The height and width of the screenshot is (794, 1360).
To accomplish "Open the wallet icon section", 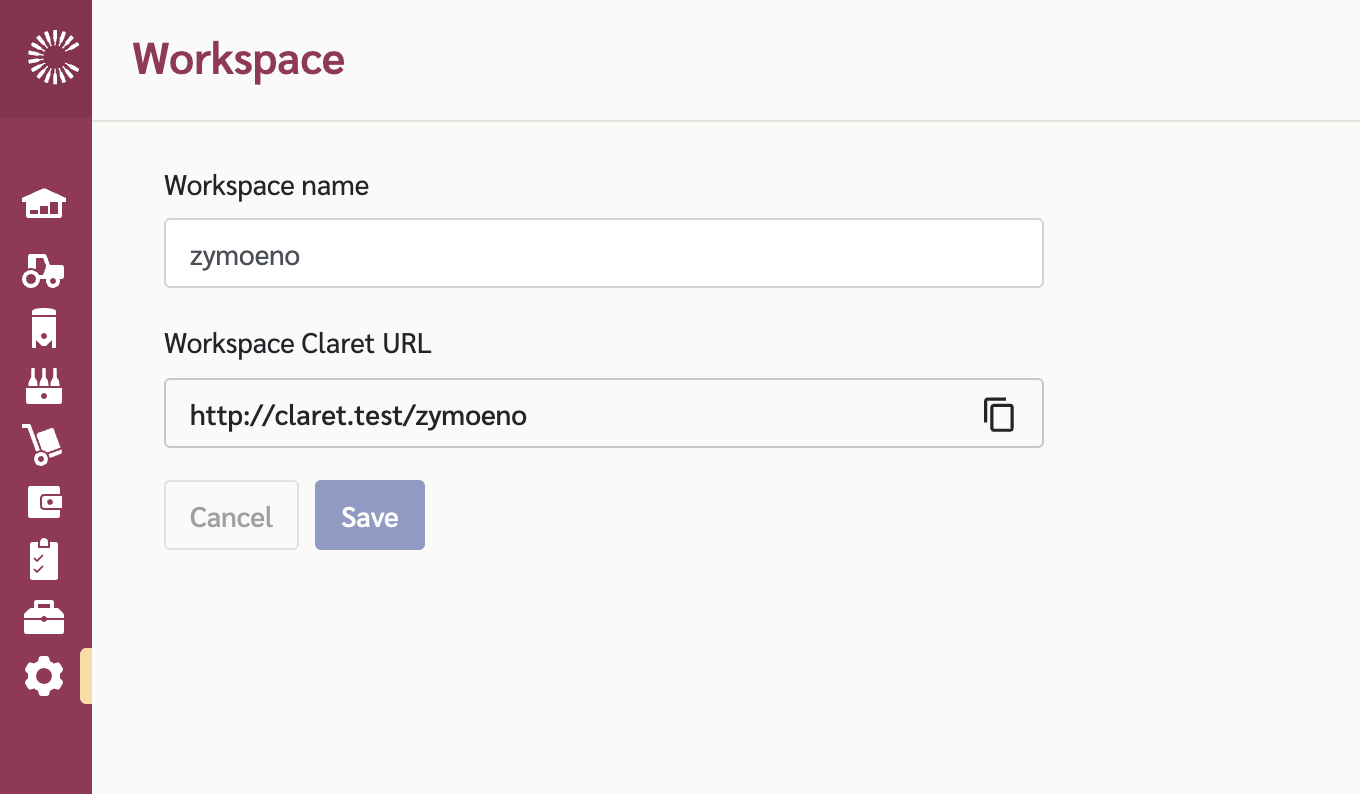I will click(x=44, y=502).
